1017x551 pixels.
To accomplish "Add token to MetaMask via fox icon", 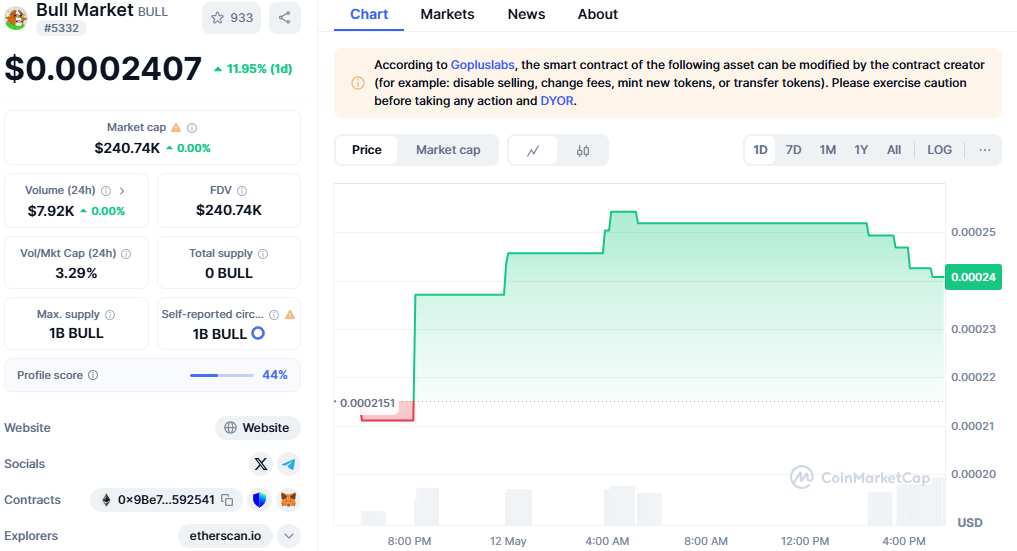I will point(289,500).
